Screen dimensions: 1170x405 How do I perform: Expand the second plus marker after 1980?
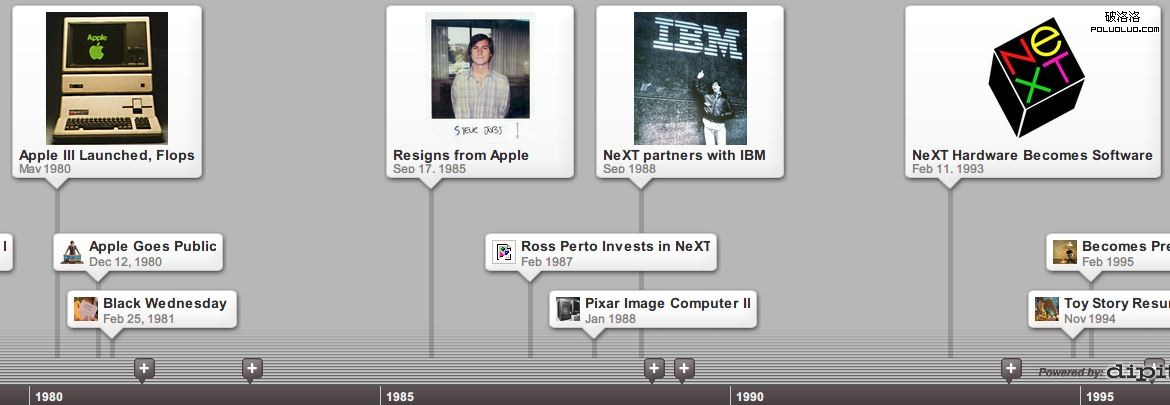[x=252, y=370]
